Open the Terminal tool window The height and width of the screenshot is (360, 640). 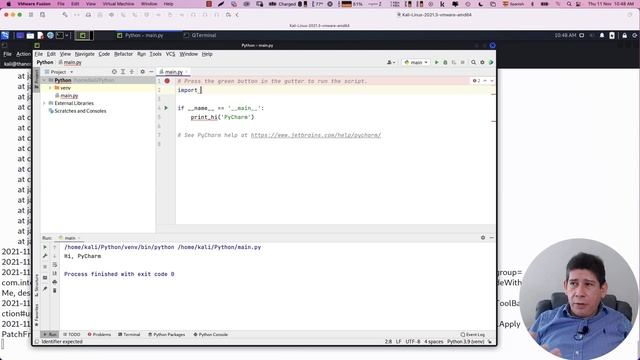129,334
